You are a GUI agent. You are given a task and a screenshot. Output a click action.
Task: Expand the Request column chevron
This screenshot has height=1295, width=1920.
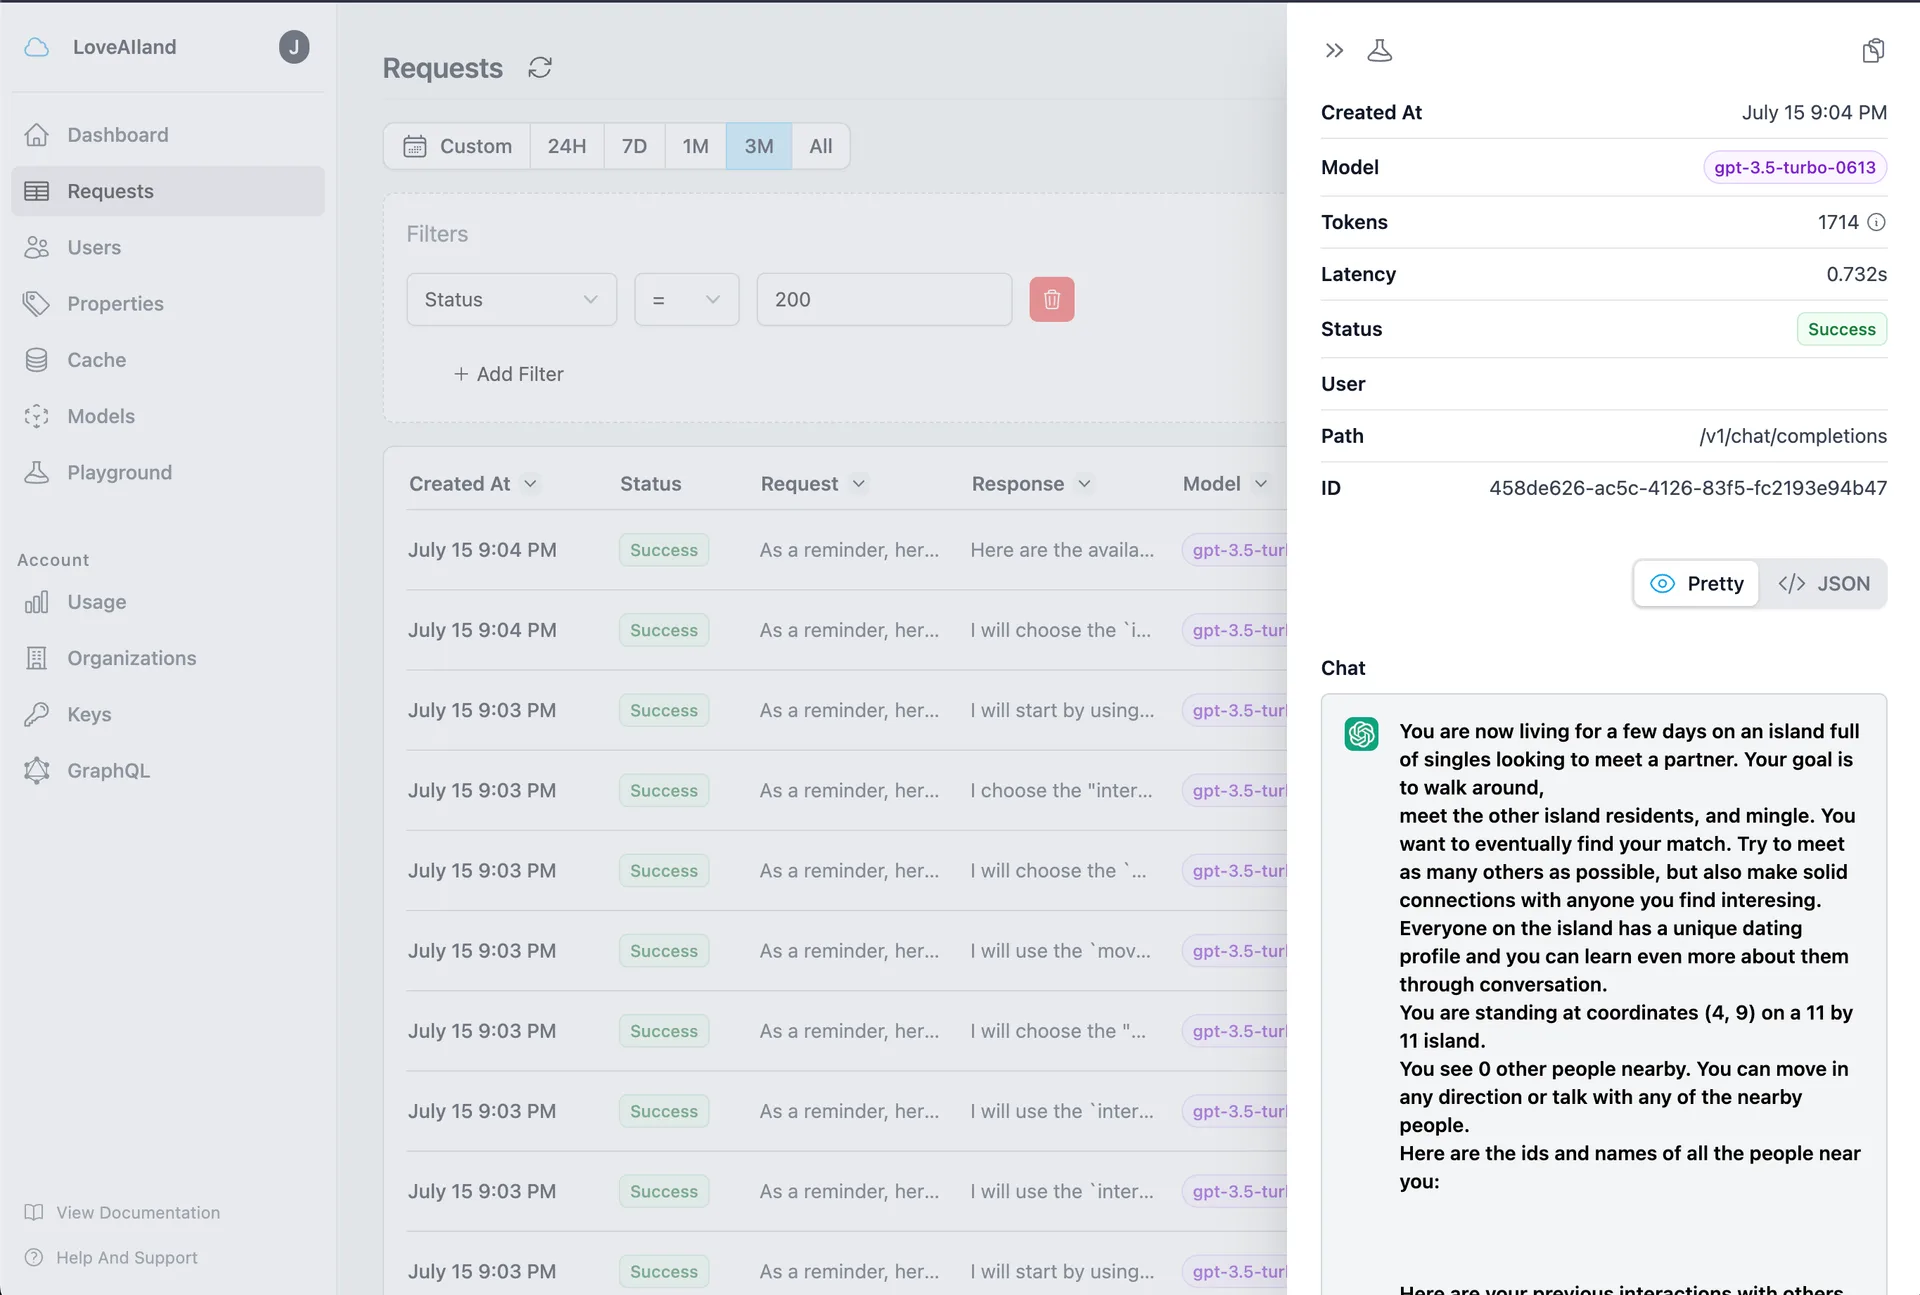point(858,484)
